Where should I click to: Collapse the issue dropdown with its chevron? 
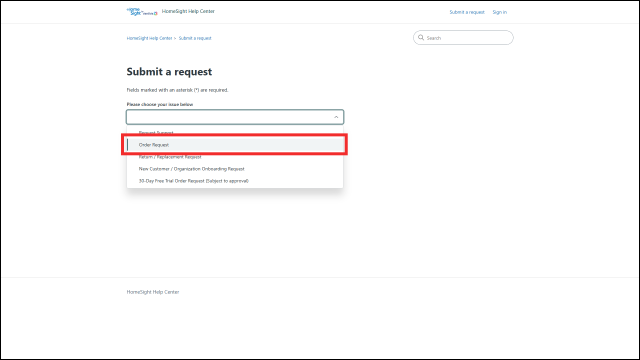coord(336,117)
